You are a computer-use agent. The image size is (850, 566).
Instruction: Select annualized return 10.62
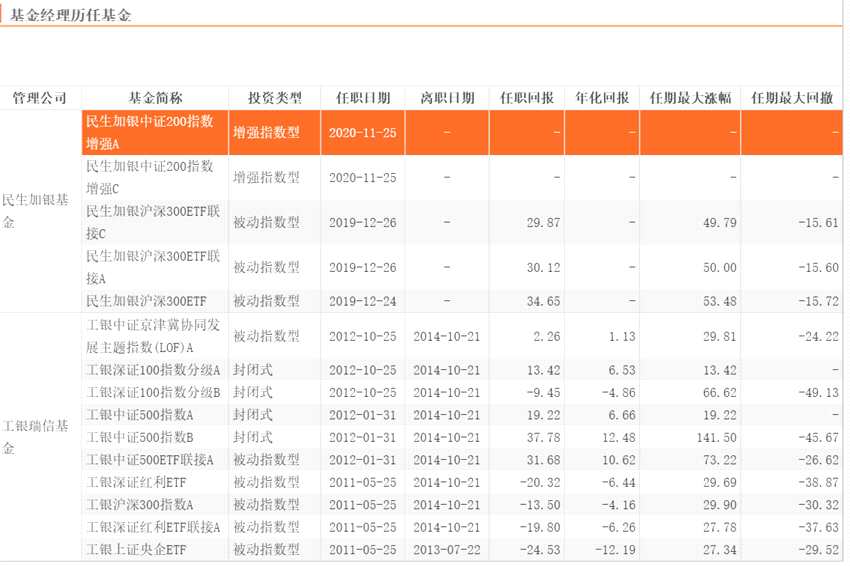click(x=619, y=461)
